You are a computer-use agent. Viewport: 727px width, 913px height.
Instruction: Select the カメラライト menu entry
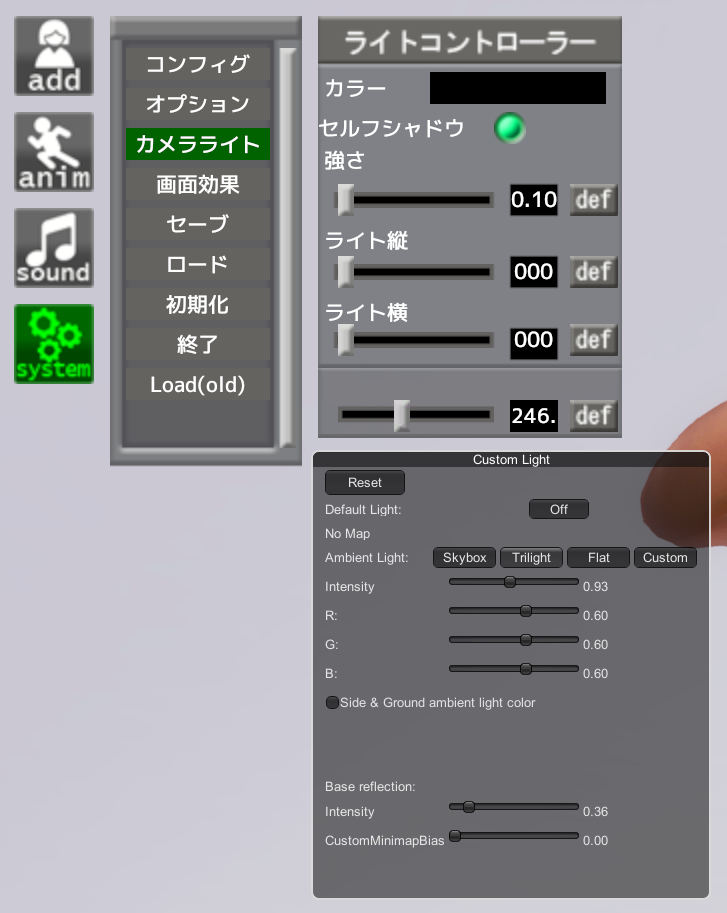[x=198, y=144]
